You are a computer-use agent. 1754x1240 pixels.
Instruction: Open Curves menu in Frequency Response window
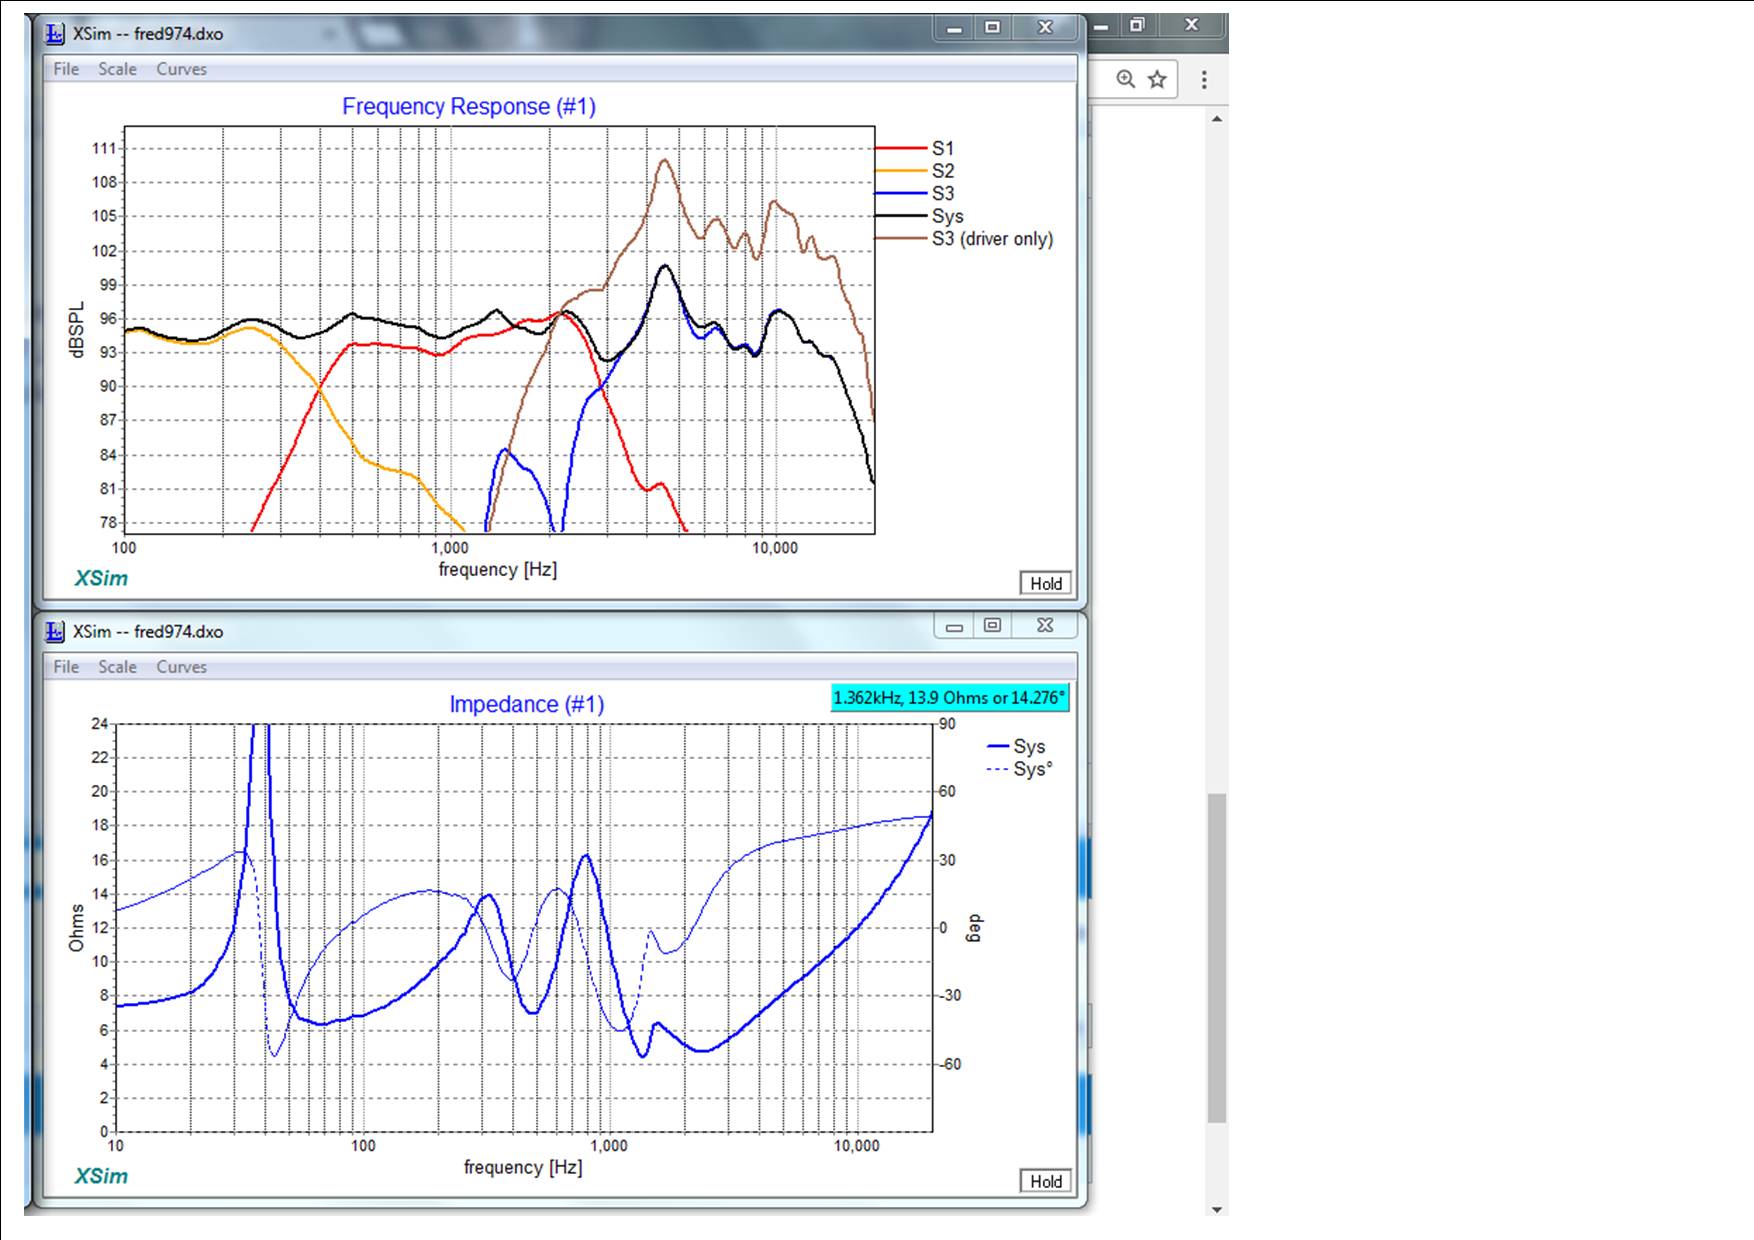181,69
